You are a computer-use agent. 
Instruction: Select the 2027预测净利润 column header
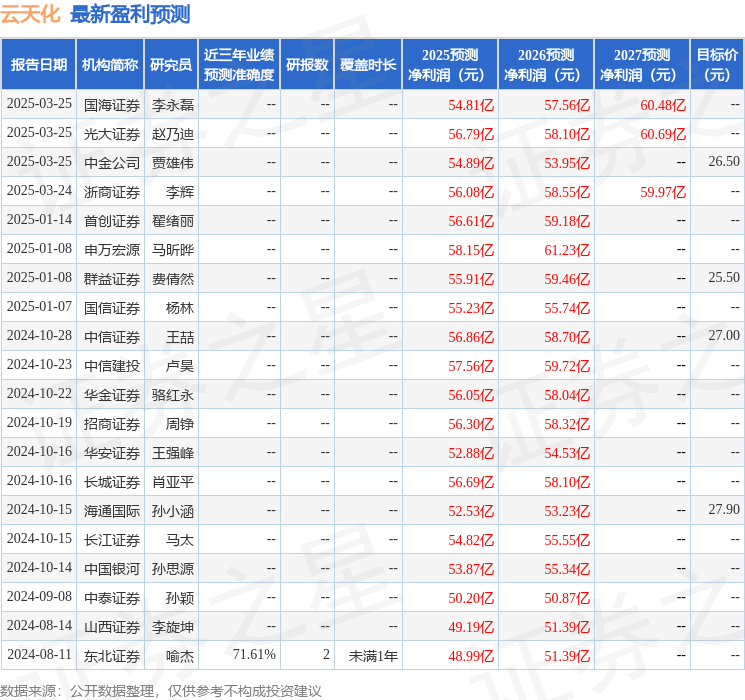(641, 65)
